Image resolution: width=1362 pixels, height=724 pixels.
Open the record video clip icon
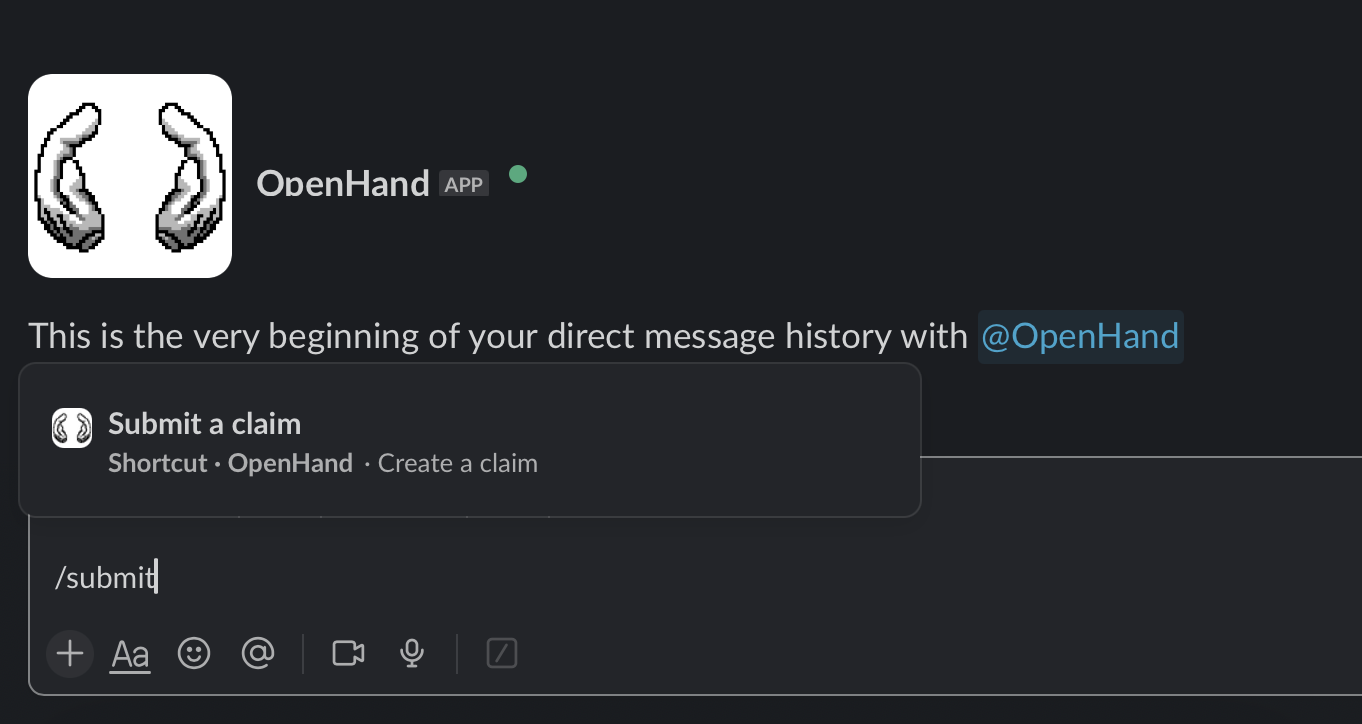[347, 653]
